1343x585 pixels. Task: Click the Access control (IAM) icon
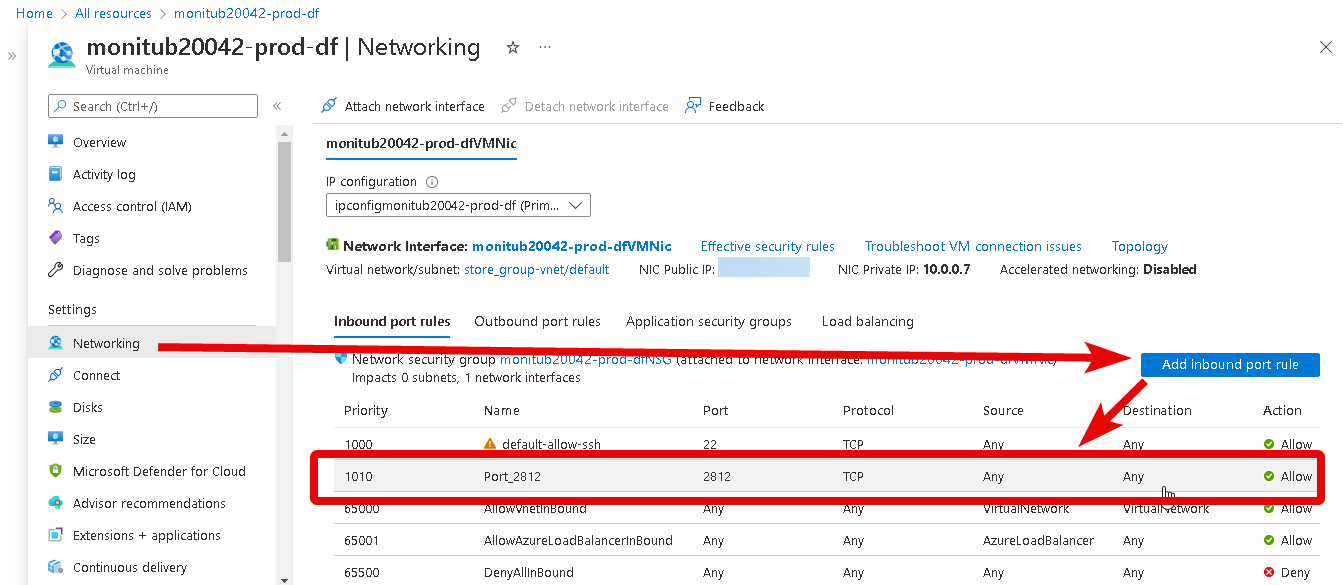point(56,206)
